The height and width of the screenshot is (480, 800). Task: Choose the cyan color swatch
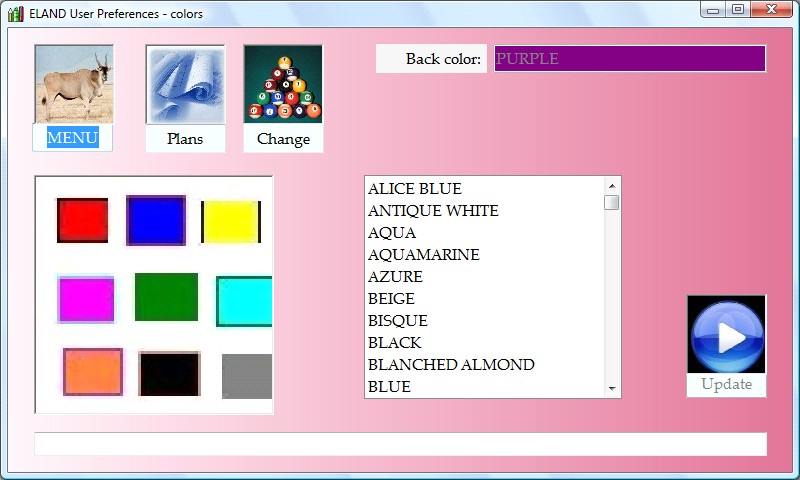[x=244, y=301]
